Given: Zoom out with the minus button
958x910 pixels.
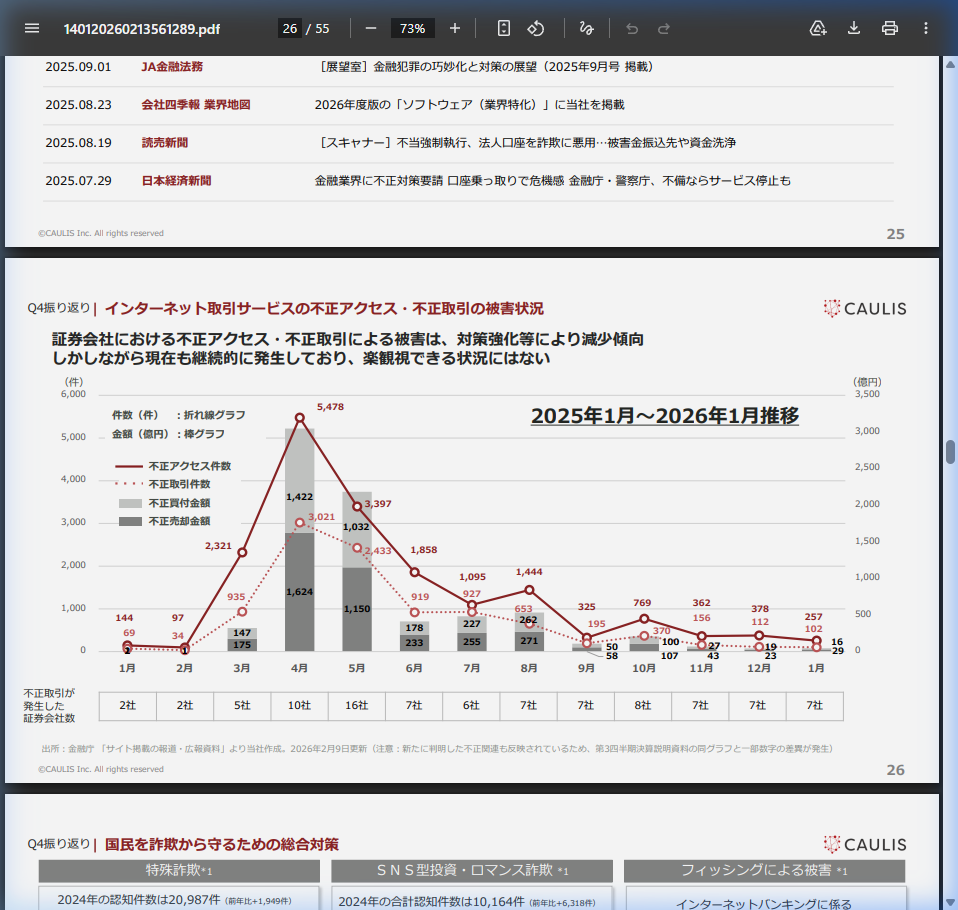Looking at the screenshot, I should pyautogui.click(x=370, y=28).
